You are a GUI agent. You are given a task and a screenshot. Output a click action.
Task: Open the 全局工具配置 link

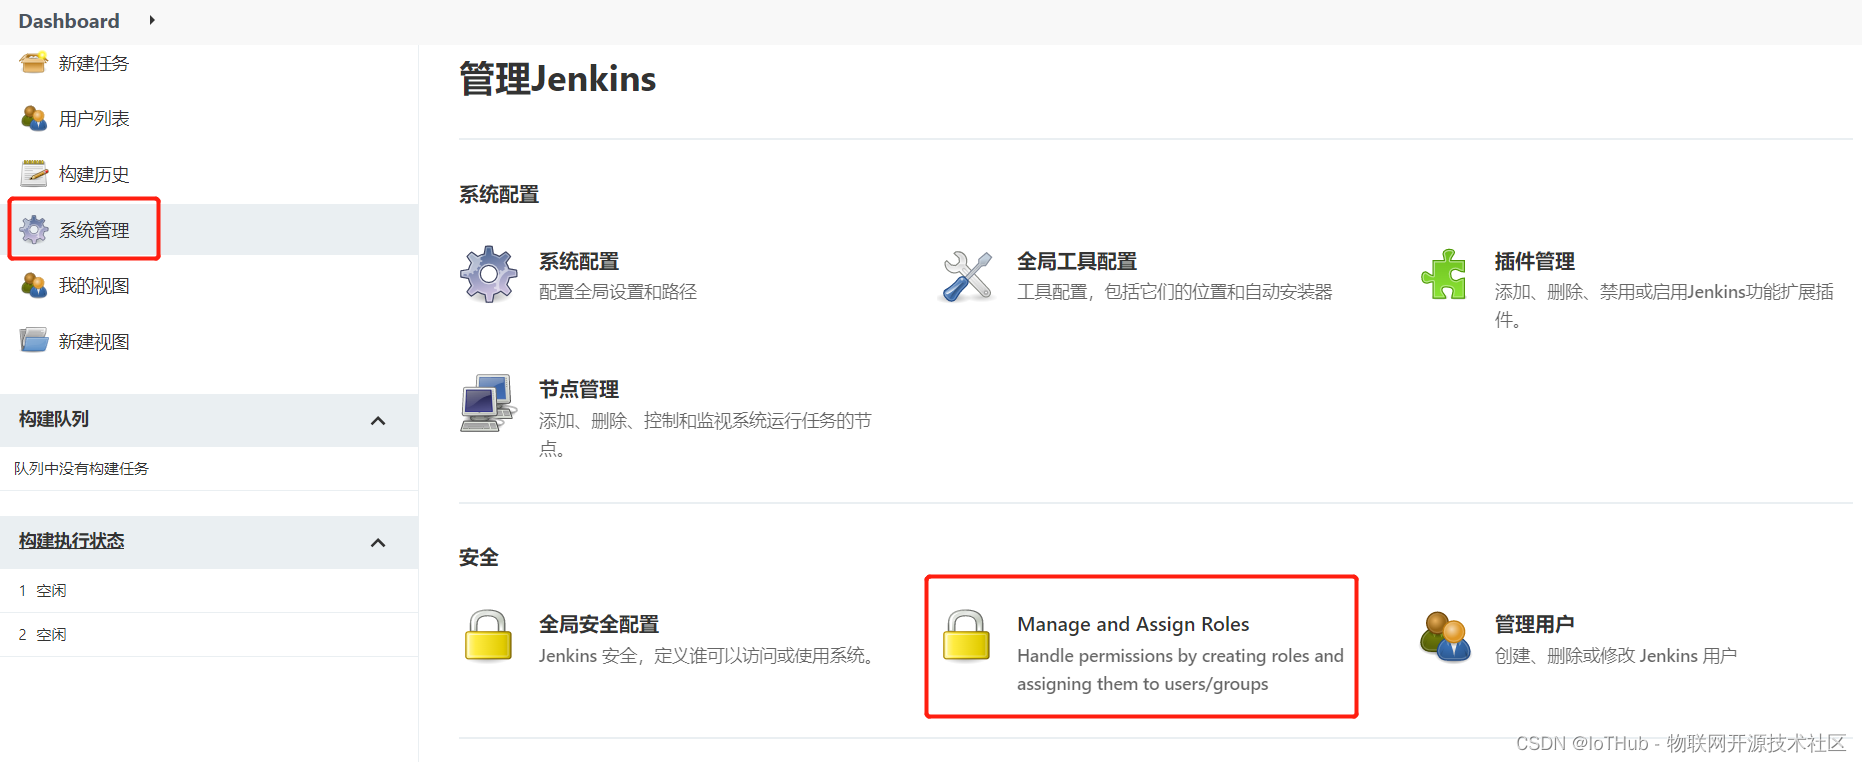point(1077,261)
